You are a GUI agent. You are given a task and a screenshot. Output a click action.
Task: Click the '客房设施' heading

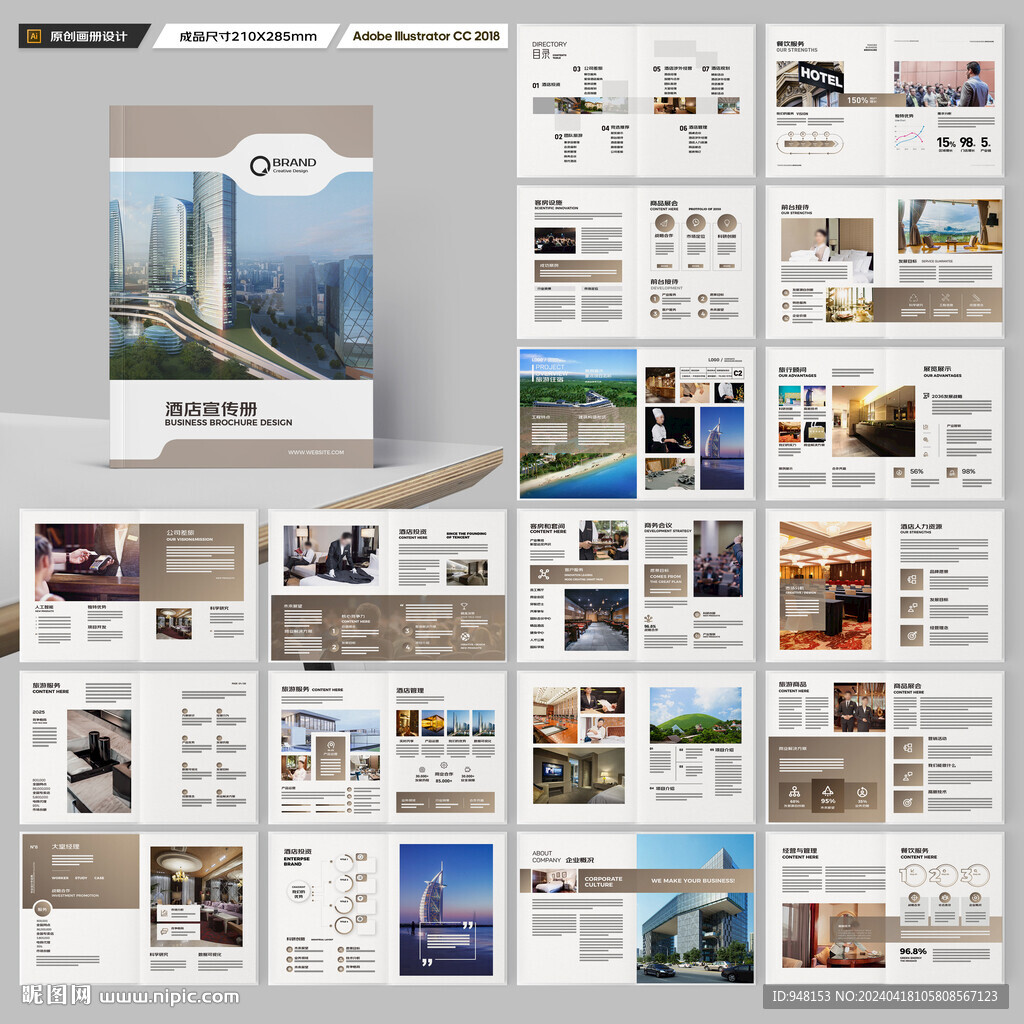point(548,202)
